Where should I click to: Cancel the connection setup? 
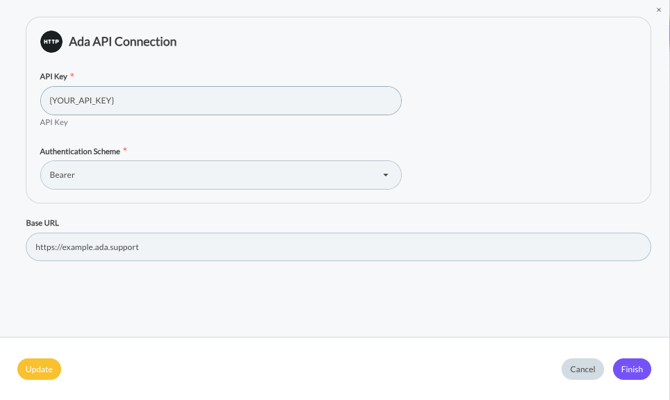click(x=582, y=369)
